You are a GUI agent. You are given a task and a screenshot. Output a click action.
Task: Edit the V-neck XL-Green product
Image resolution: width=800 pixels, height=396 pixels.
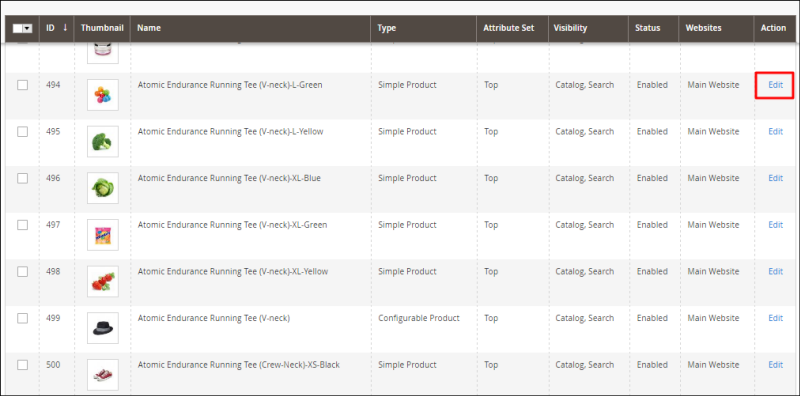[x=776, y=225]
